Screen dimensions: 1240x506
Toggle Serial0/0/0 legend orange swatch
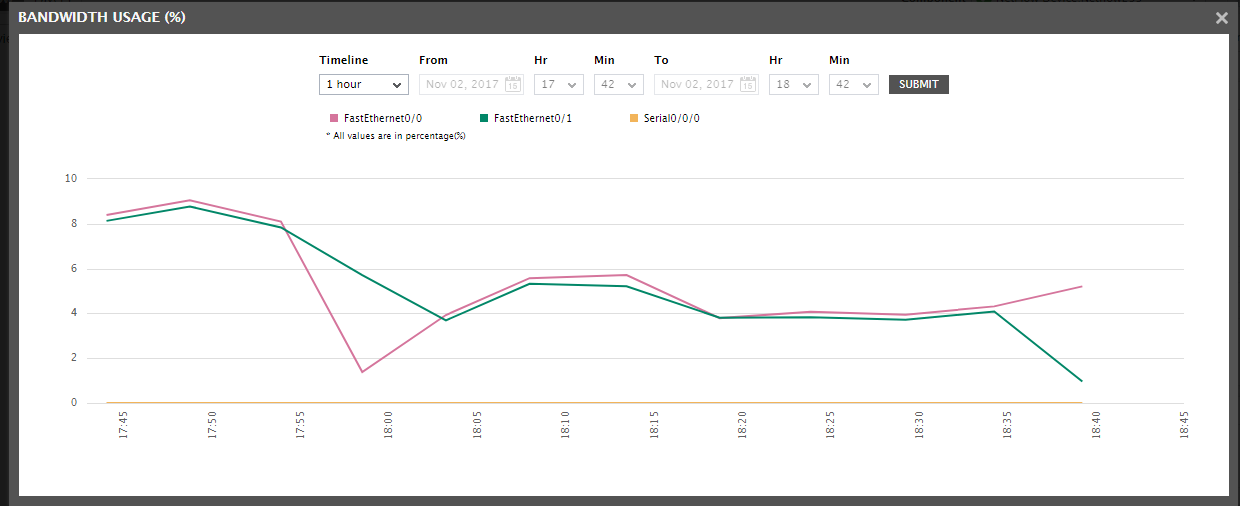click(634, 118)
